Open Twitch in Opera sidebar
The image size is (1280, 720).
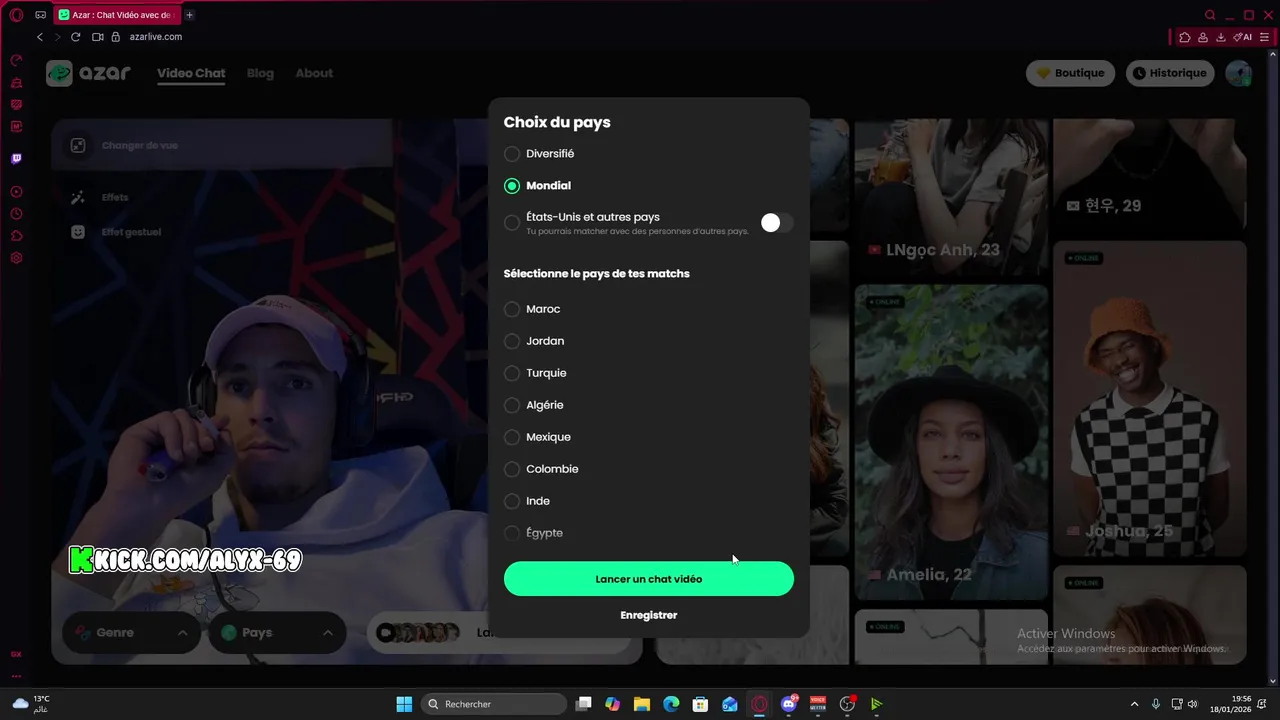coord(16,159)
